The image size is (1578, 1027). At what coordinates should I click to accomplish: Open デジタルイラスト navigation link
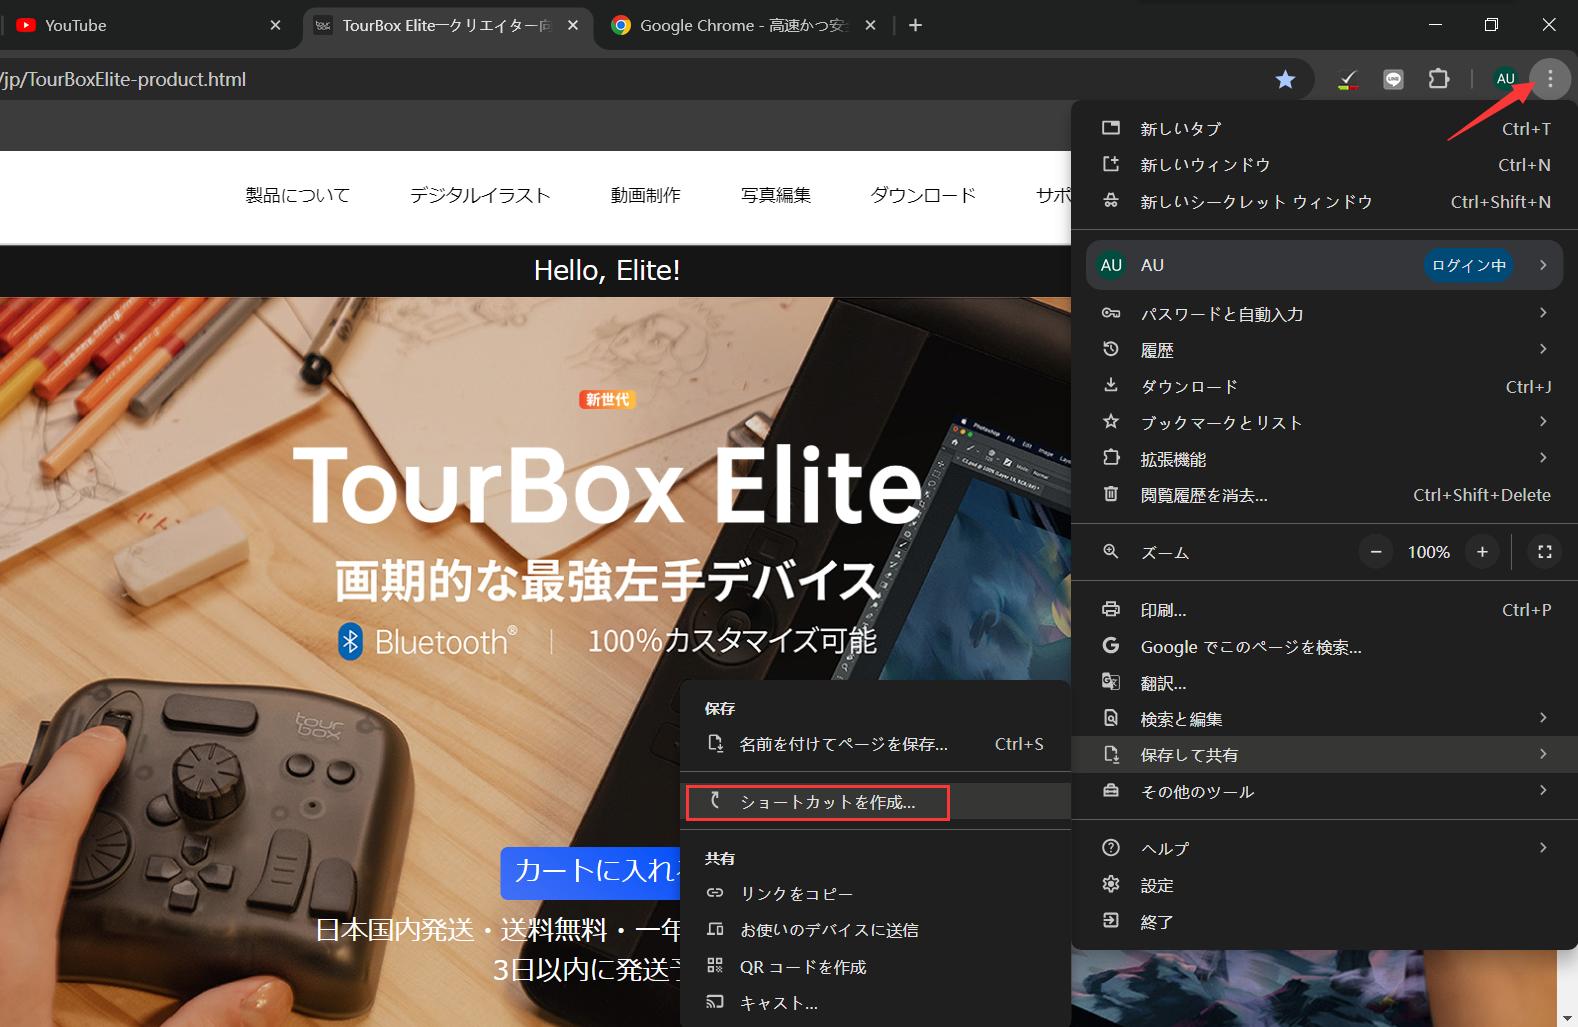tap(480, 195)
